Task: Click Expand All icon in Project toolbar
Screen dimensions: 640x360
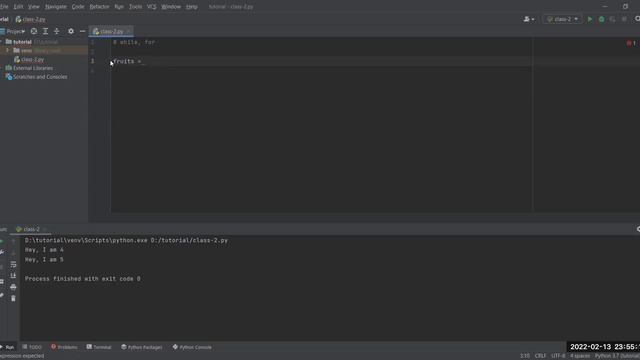Action: click(45, 31)
